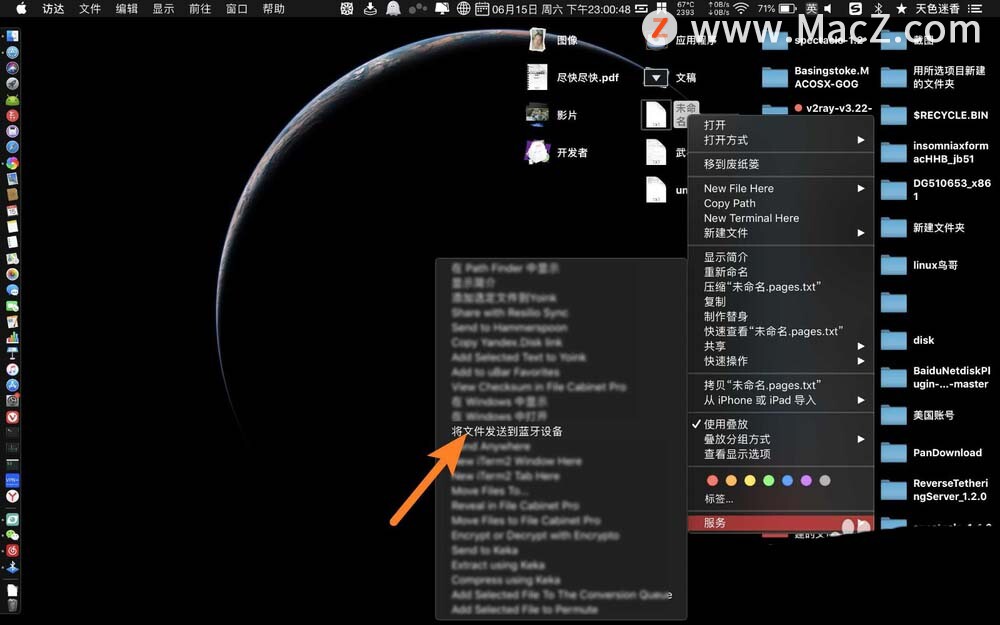Open System Preferences in the dock

point(12,401)
